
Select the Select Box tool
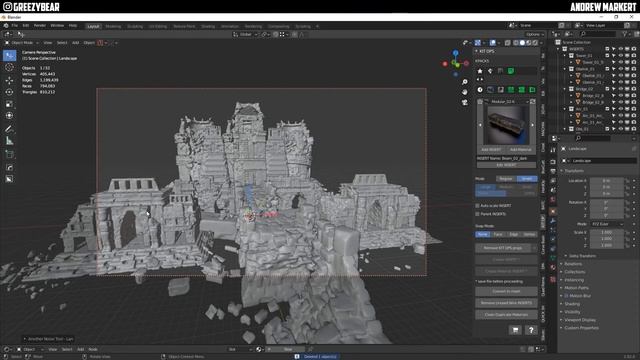point(9,56)
